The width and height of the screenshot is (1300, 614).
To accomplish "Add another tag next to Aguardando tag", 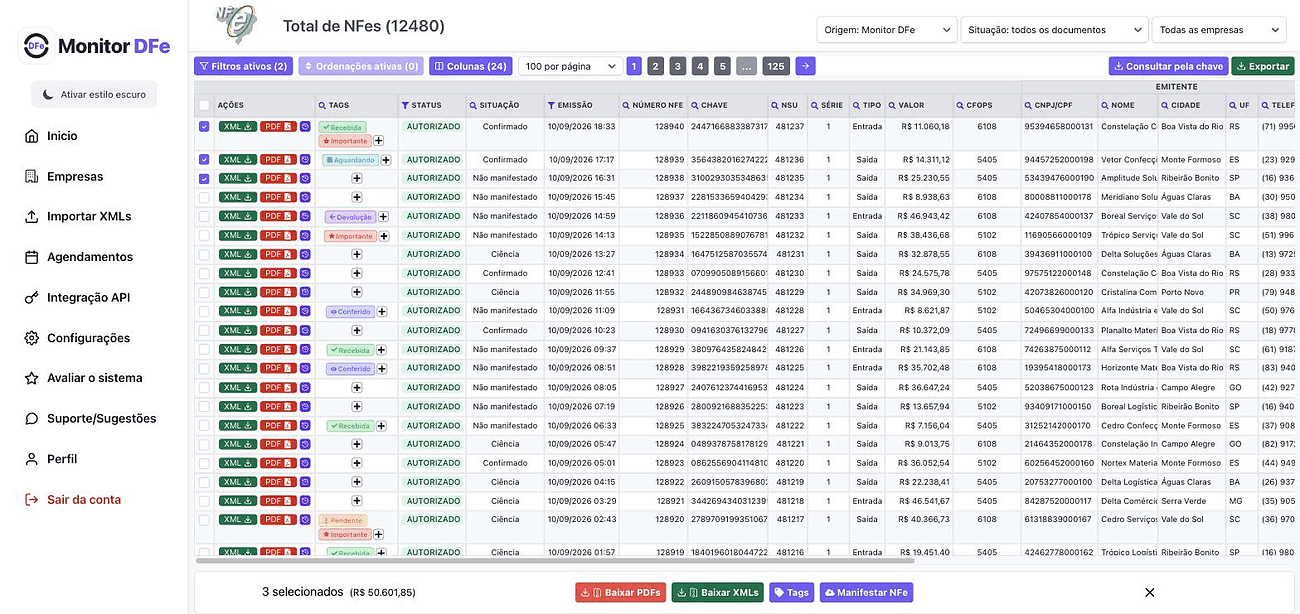I will (x=385, y=160).
